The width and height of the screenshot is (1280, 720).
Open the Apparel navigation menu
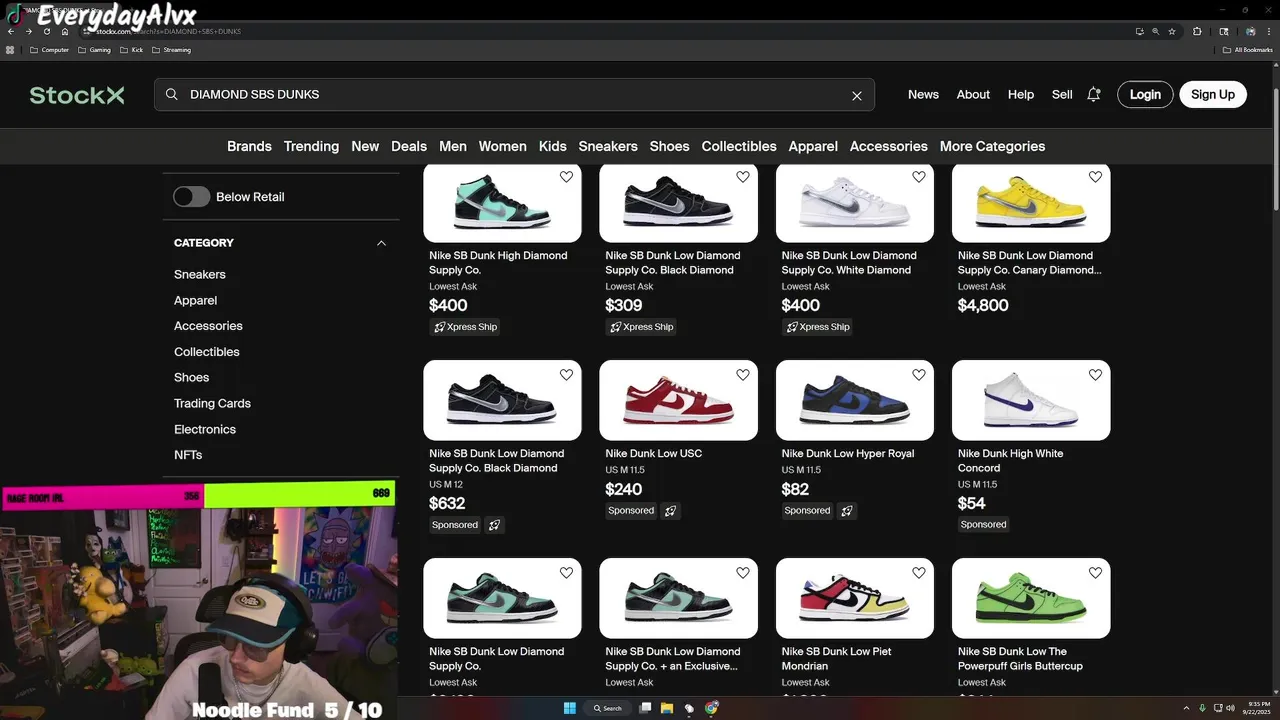[813, 146]
